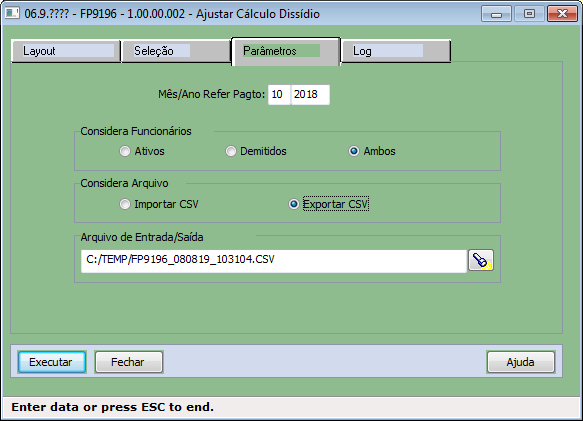583x421 pixels.
Task: Click the Executar button
Action: click(52, 362)
